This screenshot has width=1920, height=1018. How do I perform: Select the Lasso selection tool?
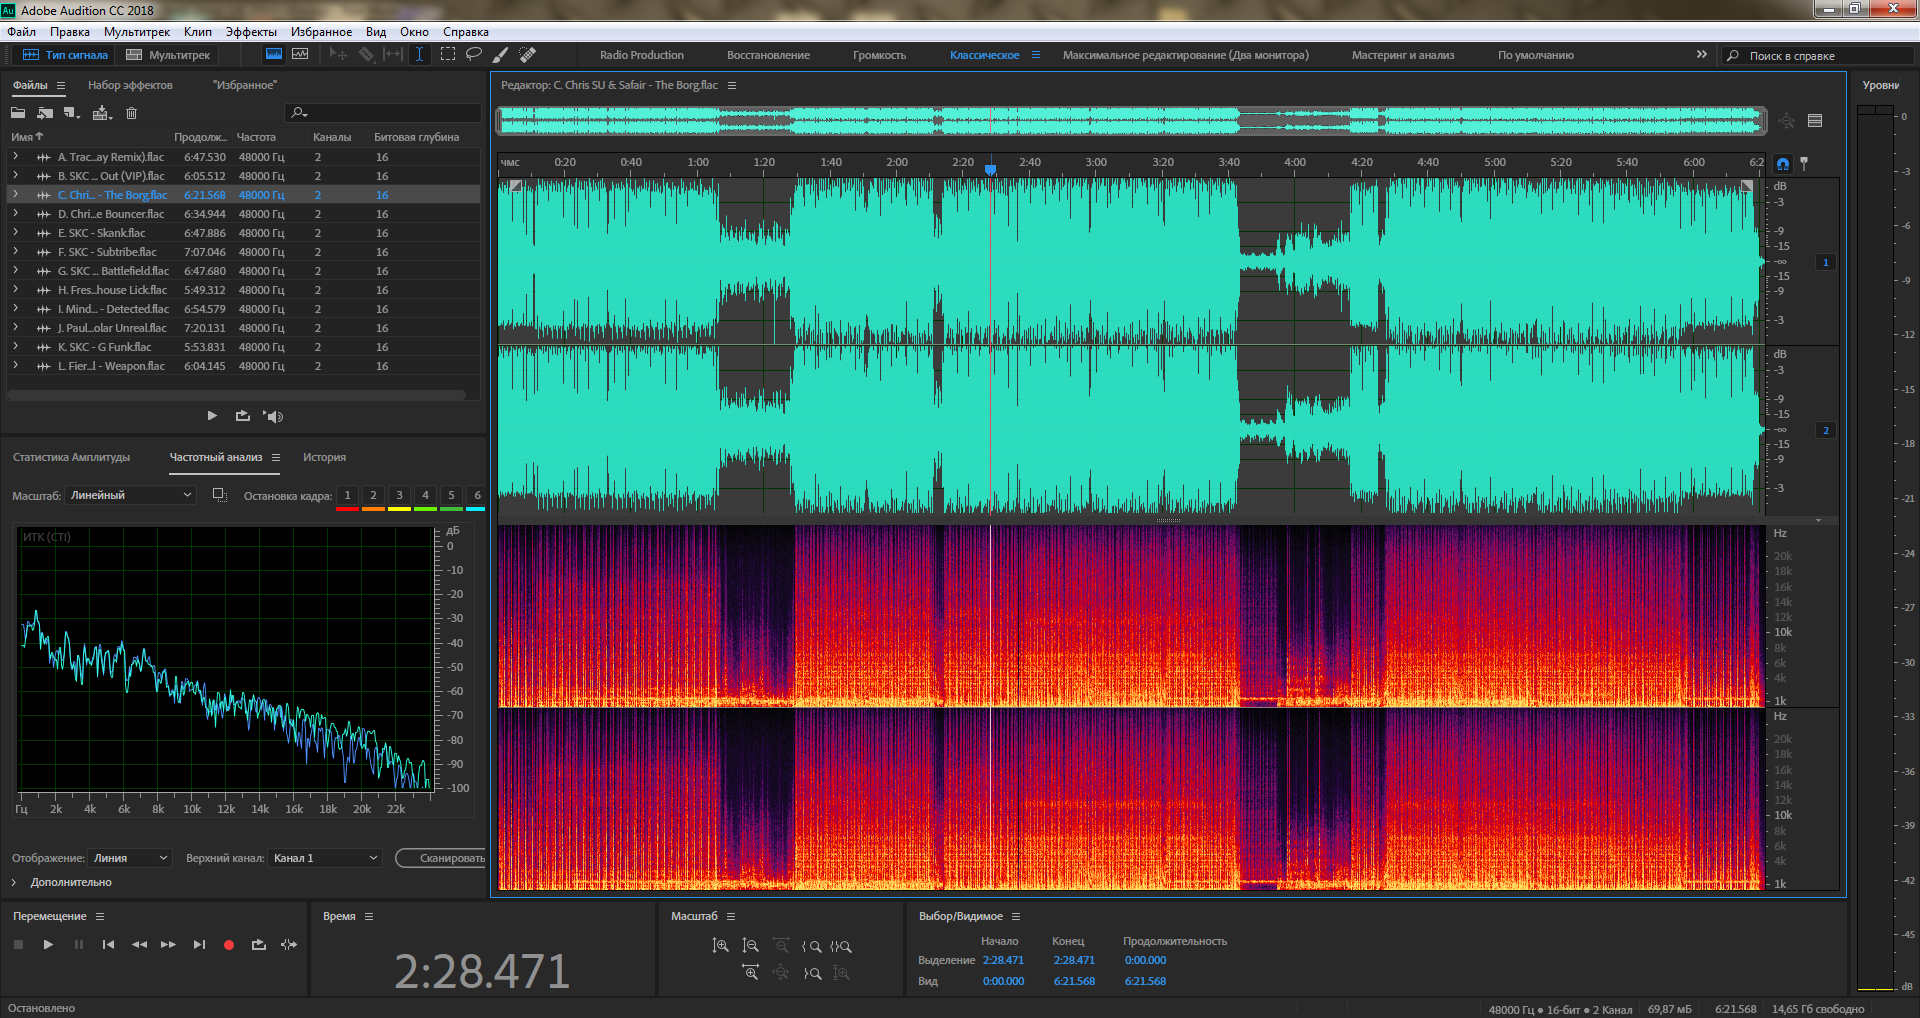[474, 54]
